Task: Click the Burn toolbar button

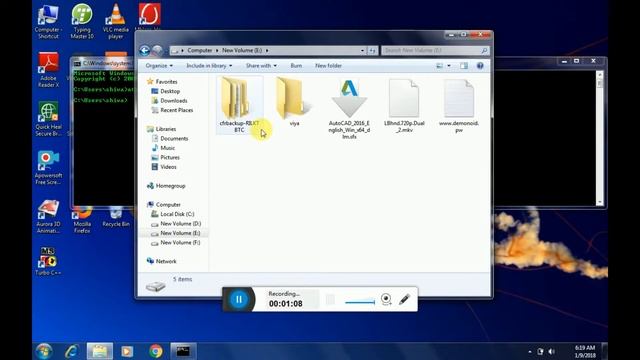Action: click(296, 66)
